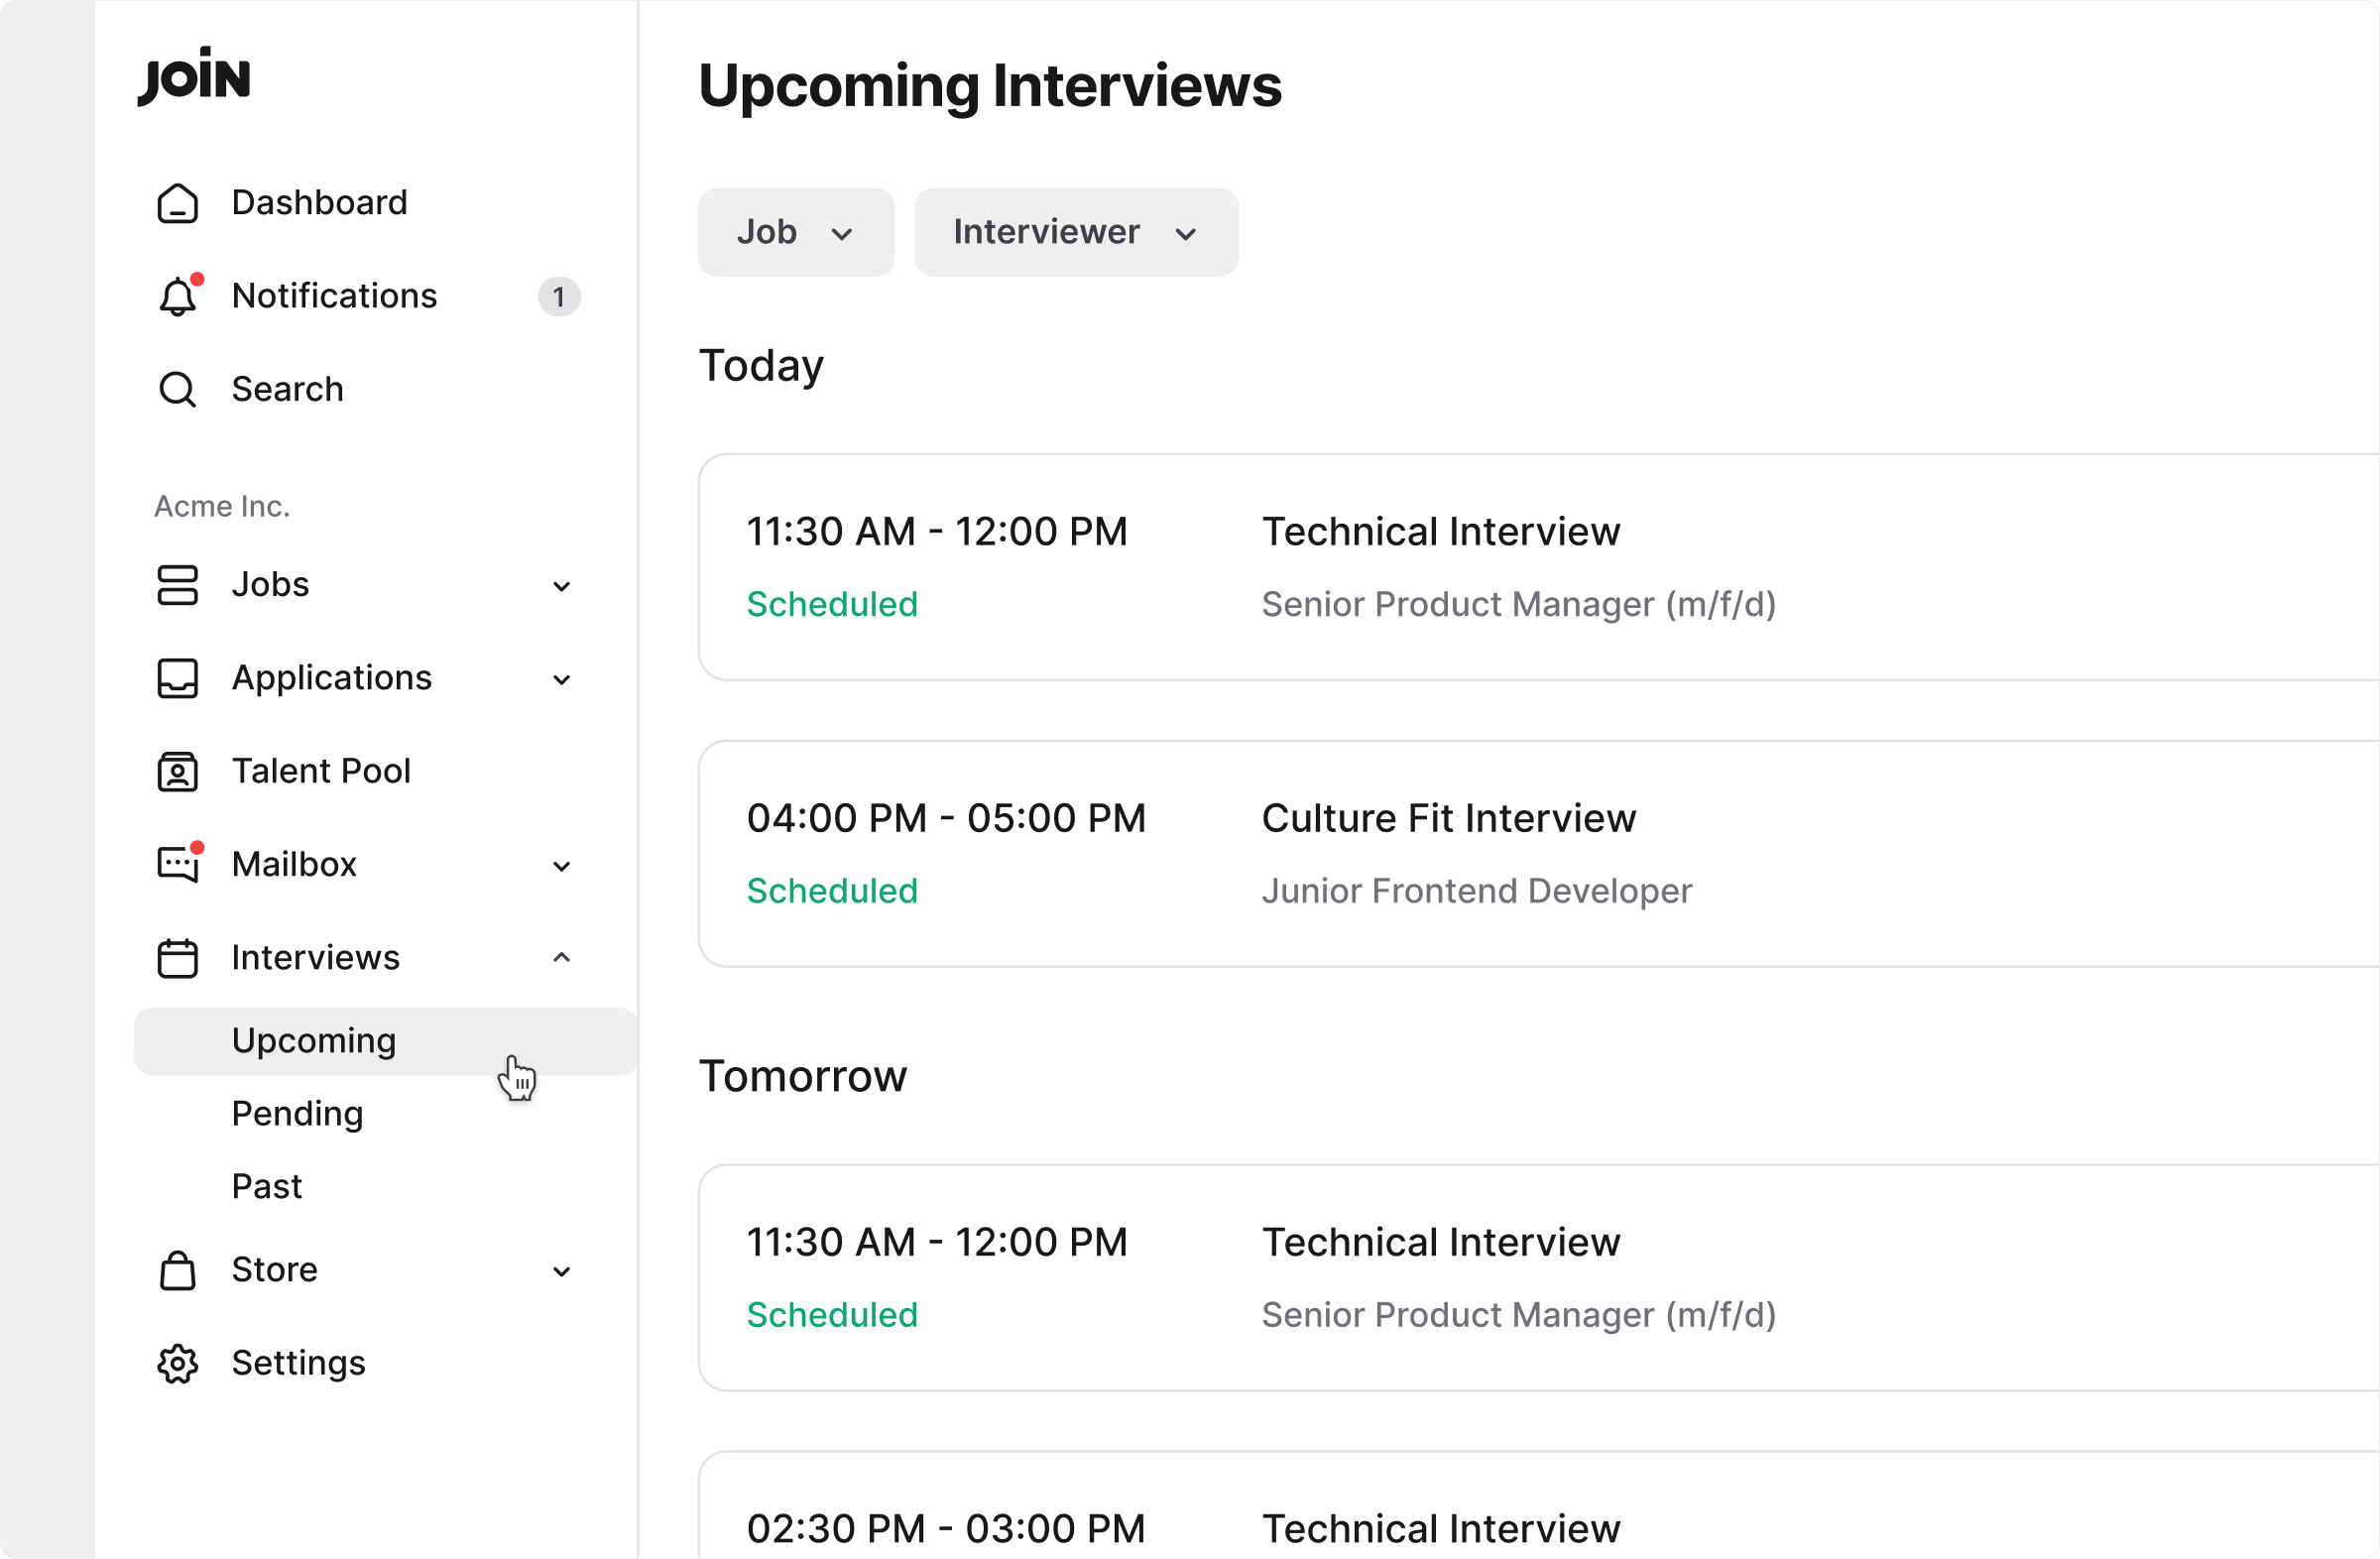Expand the Mailbox section chevron
This screenshot has height=1559, width=2380.
(x=562, y=866)
